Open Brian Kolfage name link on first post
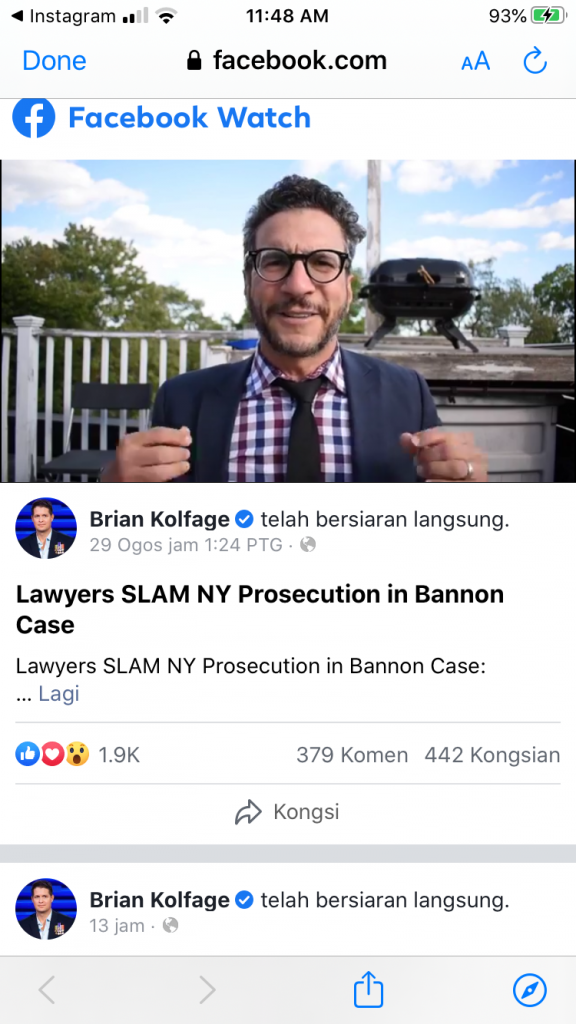This screenshot has height=1024, width=576. click(159, 519)
